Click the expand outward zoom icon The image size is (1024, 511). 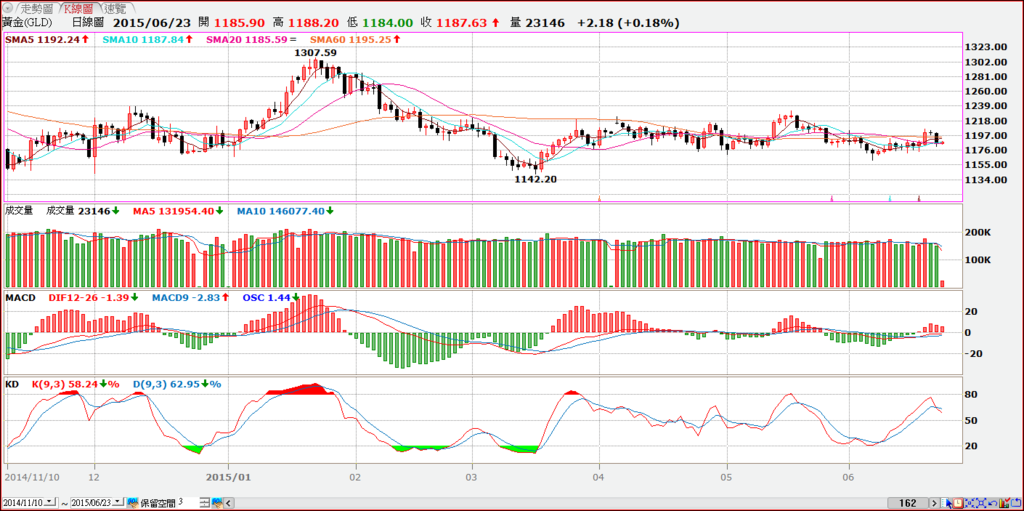981,503
